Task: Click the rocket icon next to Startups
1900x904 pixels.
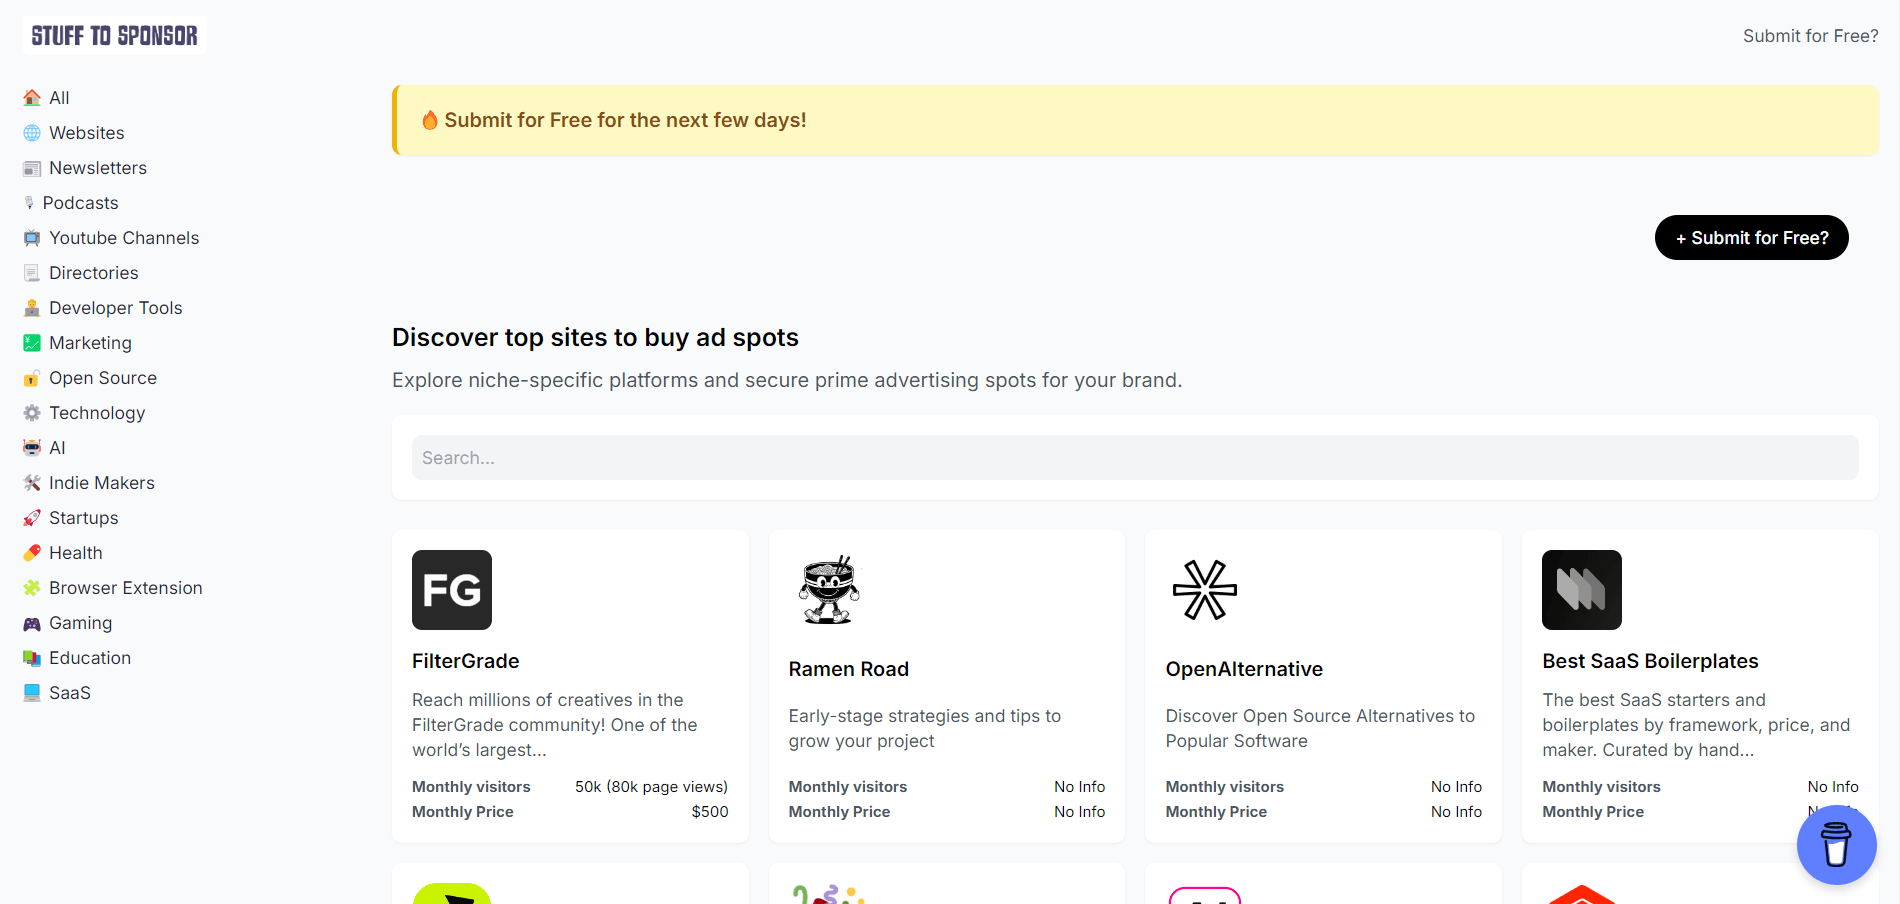Action: (x=32, y=518)
